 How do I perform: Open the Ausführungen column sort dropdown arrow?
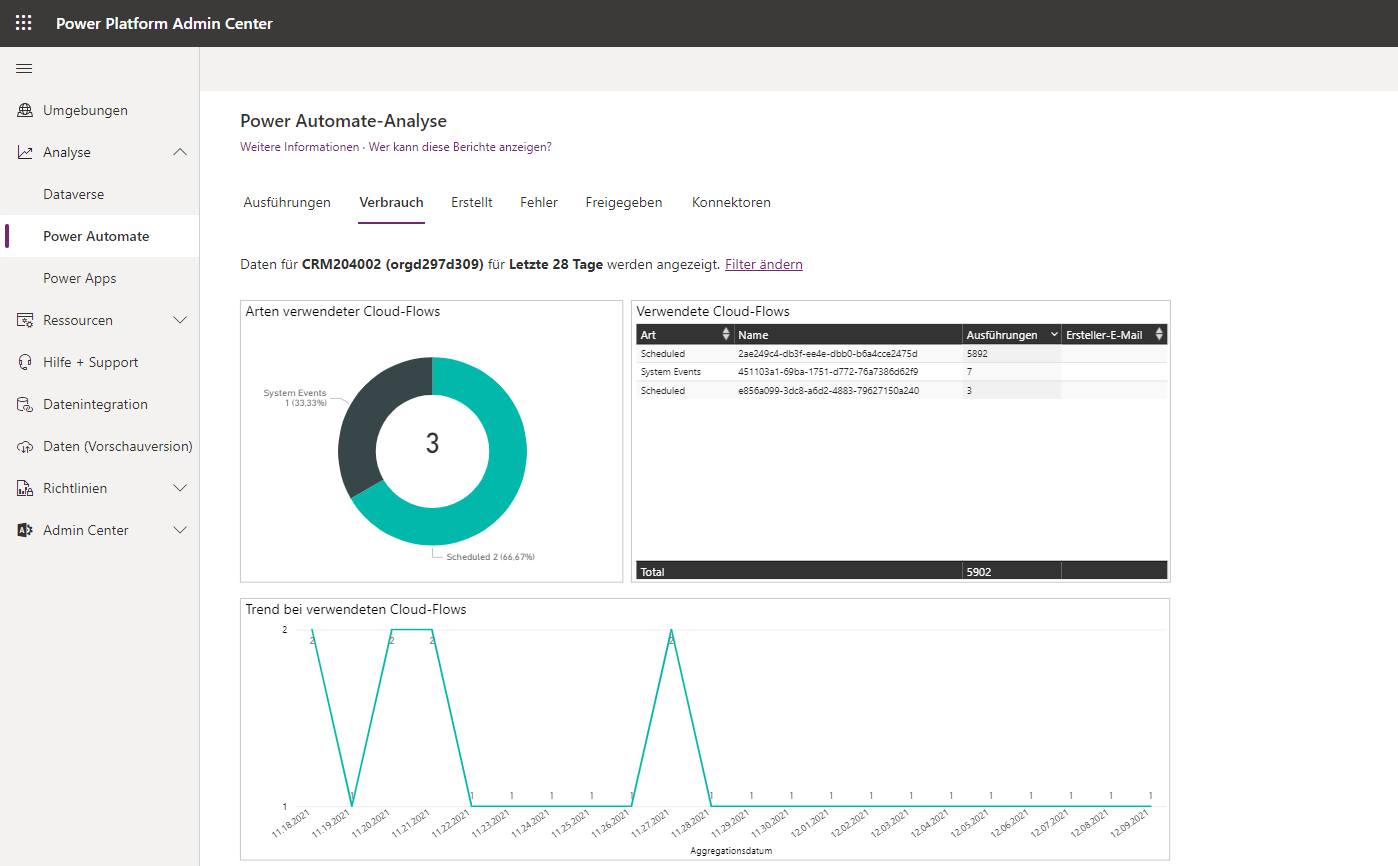point(1053,335)
